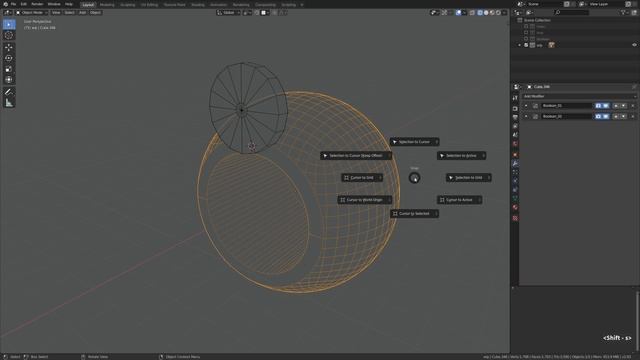Choose Selection to Active in pie menu
Image resolution: width=640 pixels, height=360 pixels.
point(461,156)
